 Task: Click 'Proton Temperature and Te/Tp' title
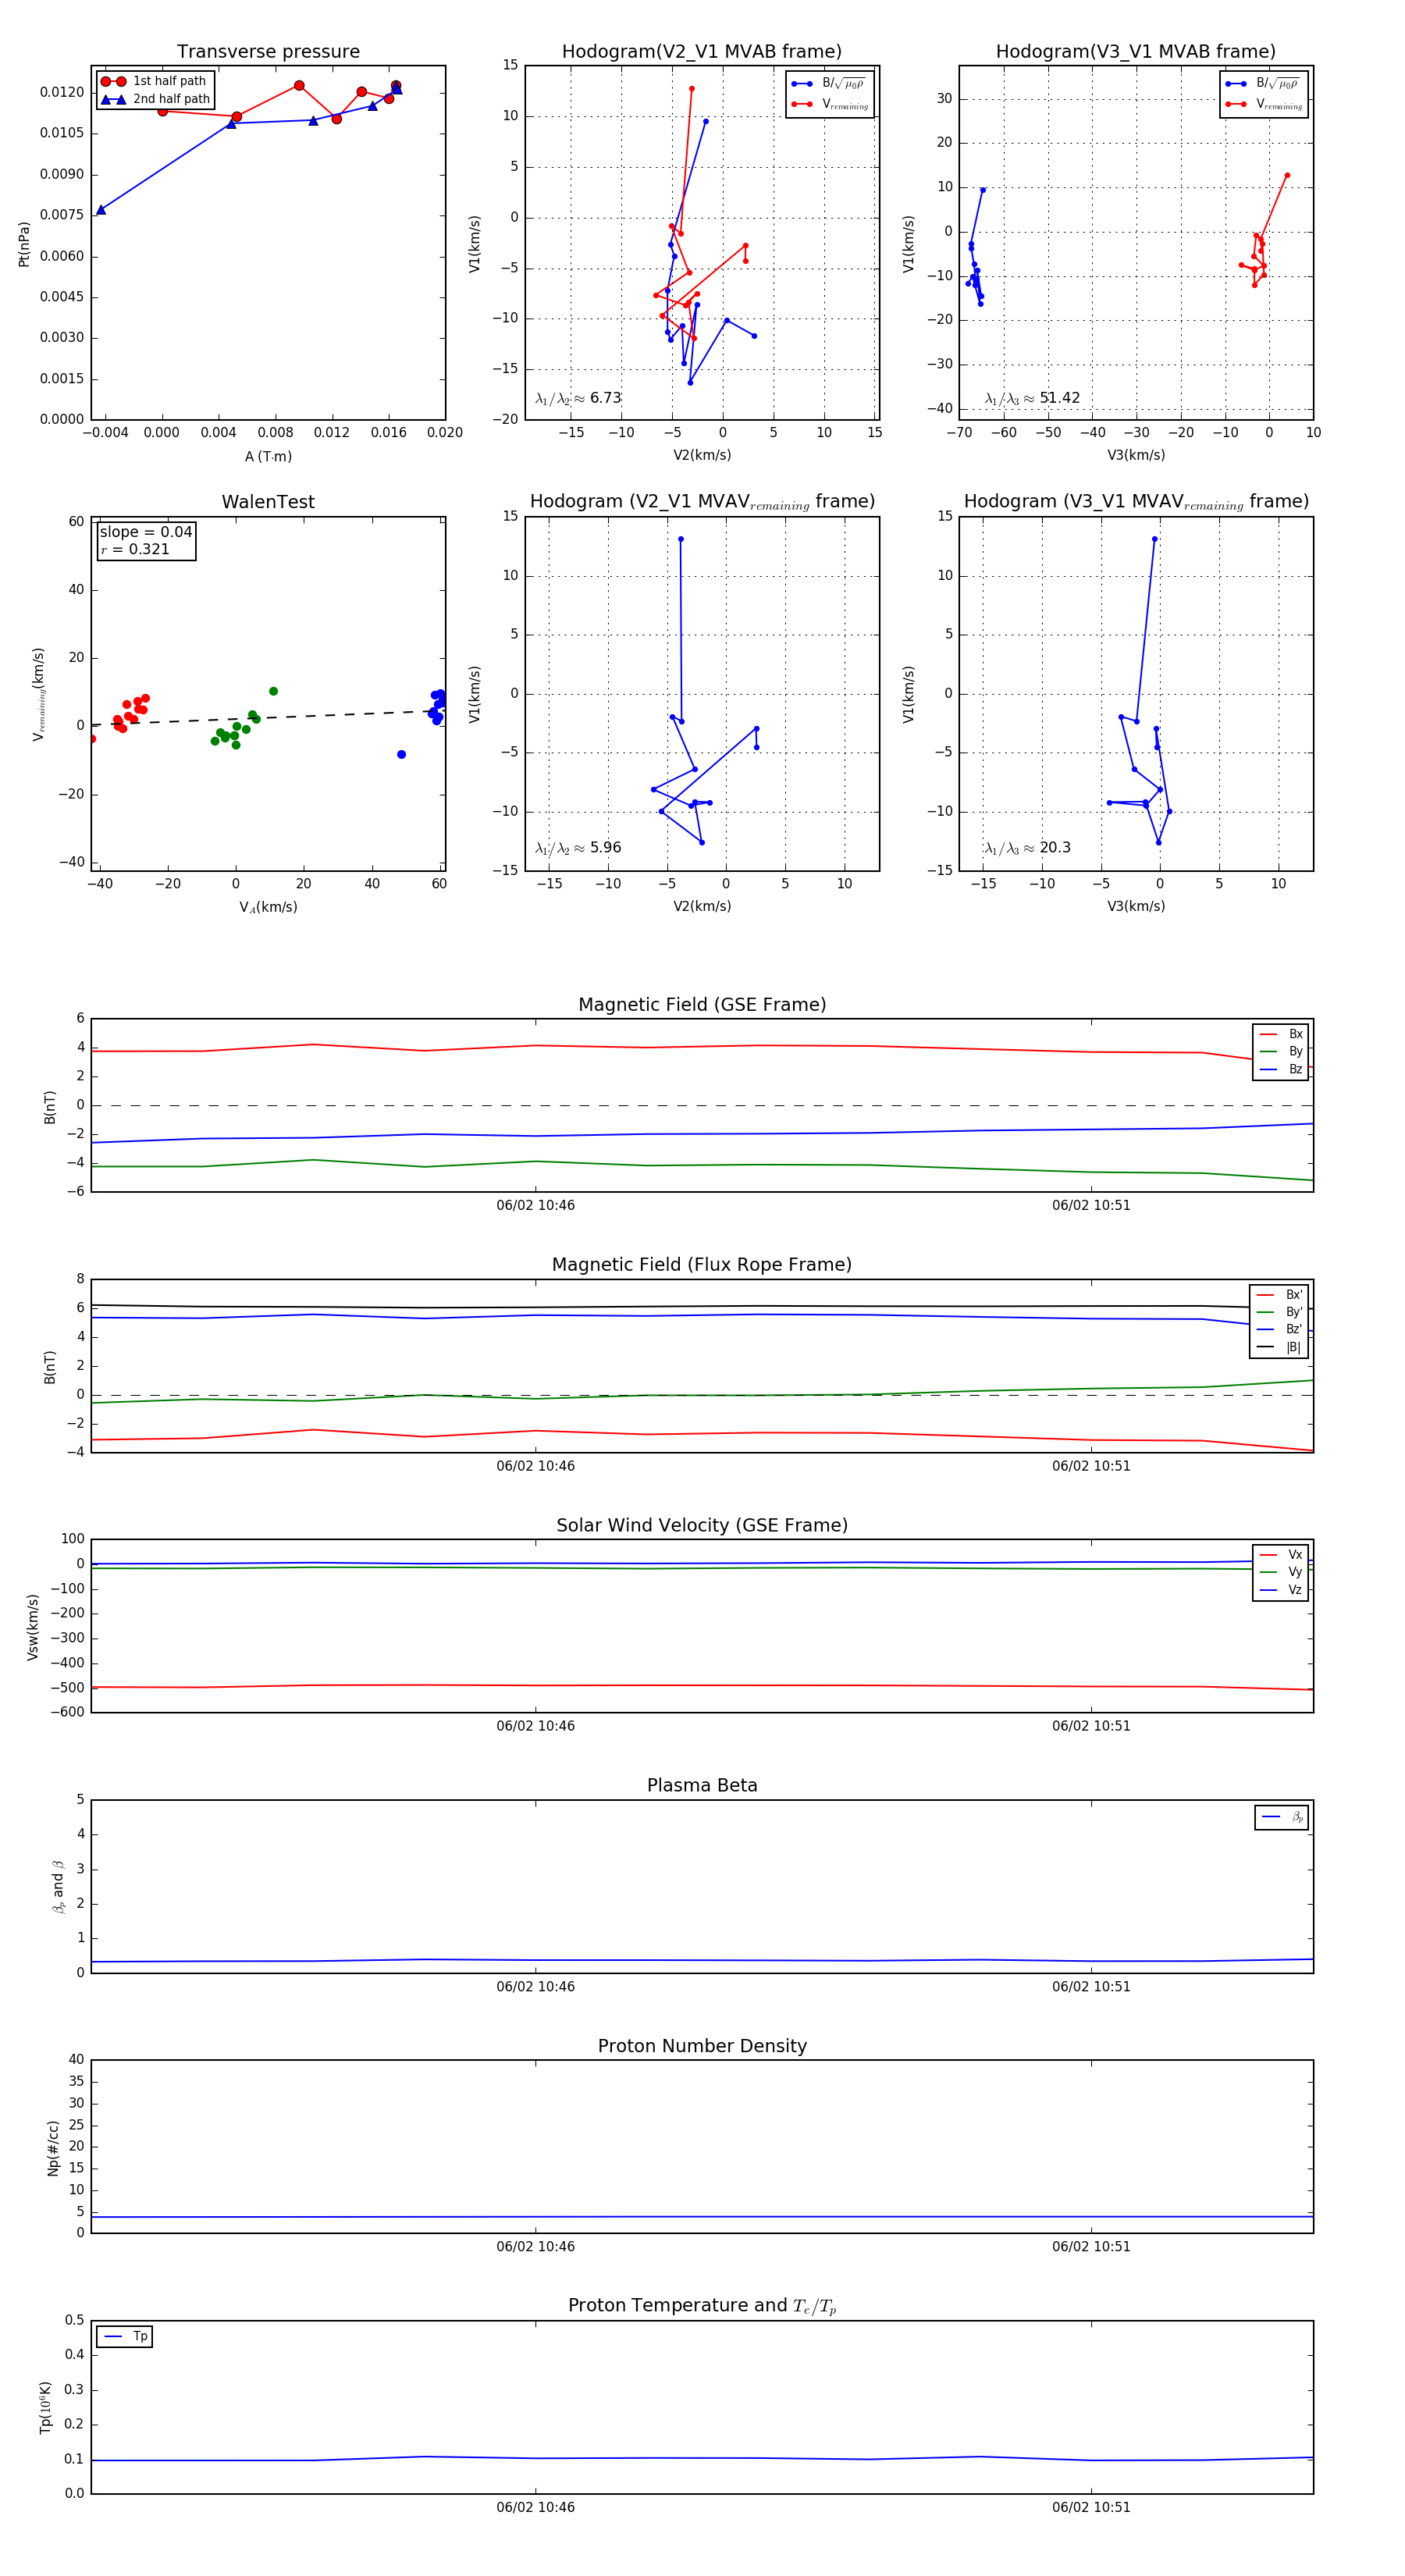[702, 2306]
